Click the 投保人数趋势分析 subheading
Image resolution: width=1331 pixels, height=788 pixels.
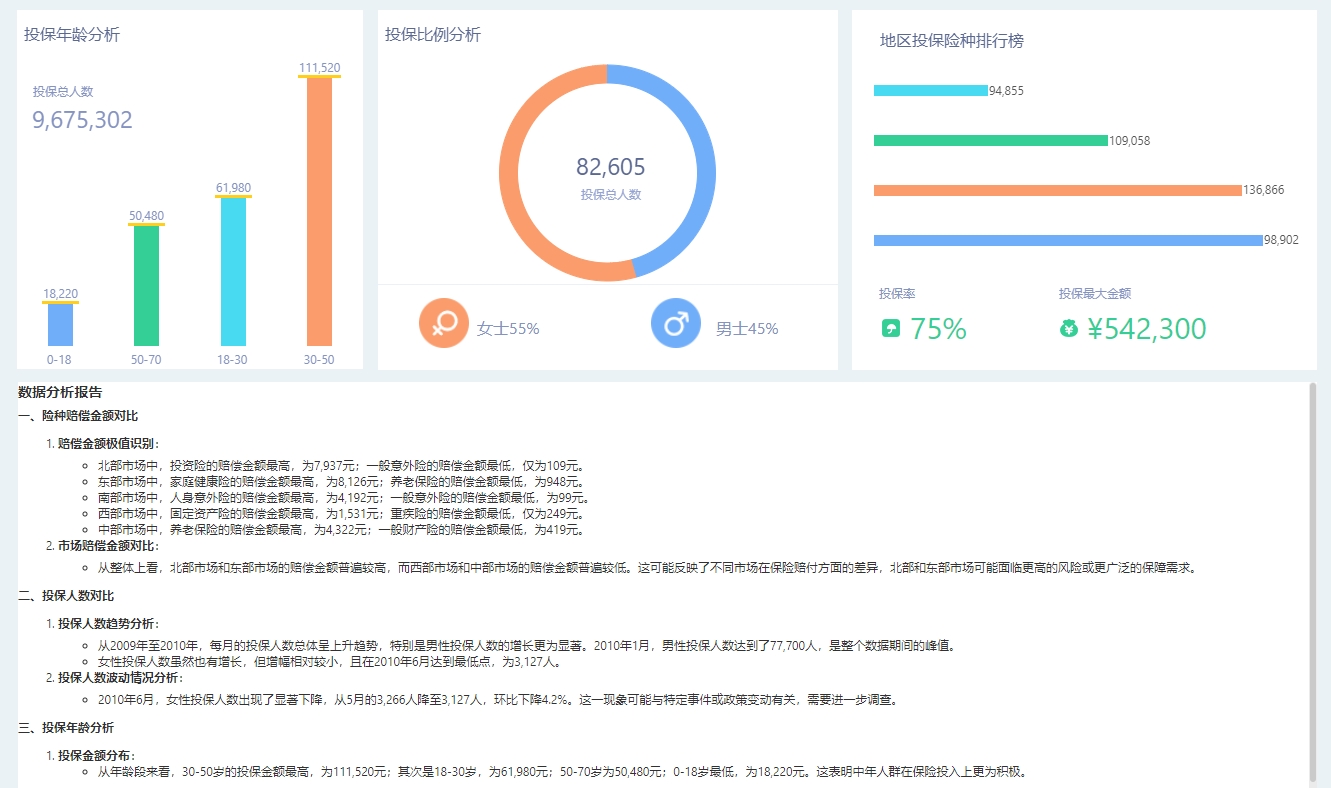pyautogui.click(x=106, y=624)
